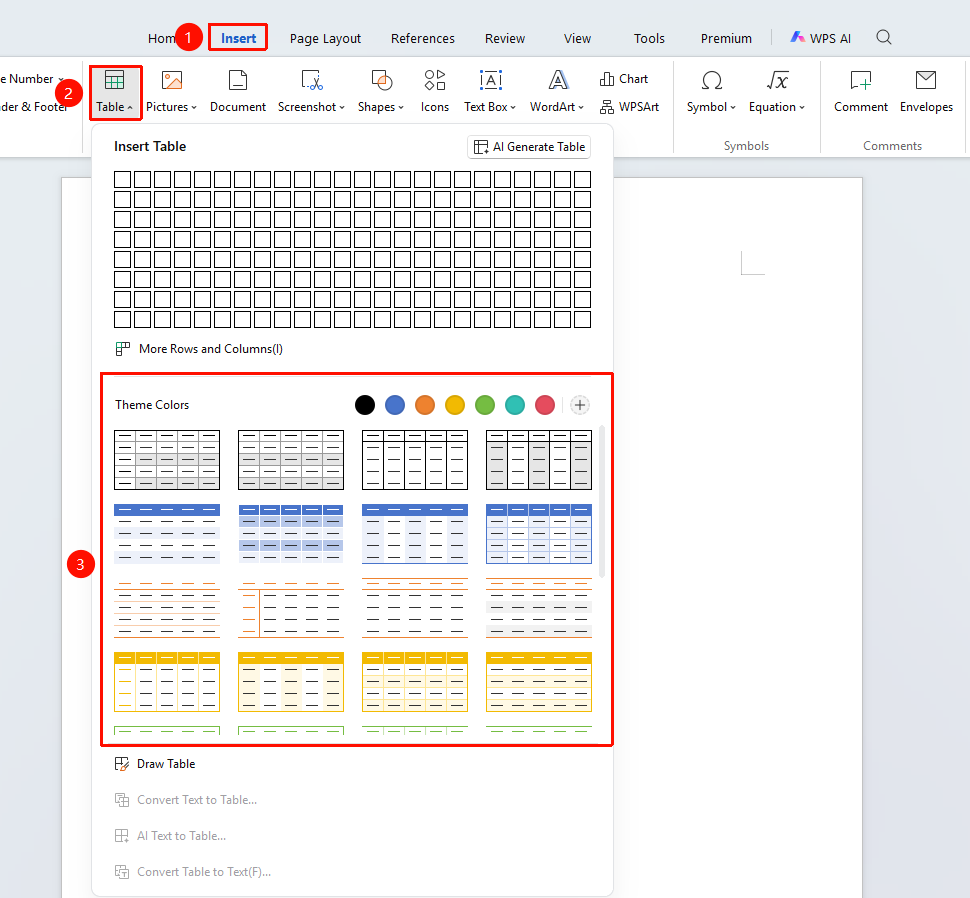Open the Envelopes tool
This screenshot has width=970, height=898.
click(926, 91)
